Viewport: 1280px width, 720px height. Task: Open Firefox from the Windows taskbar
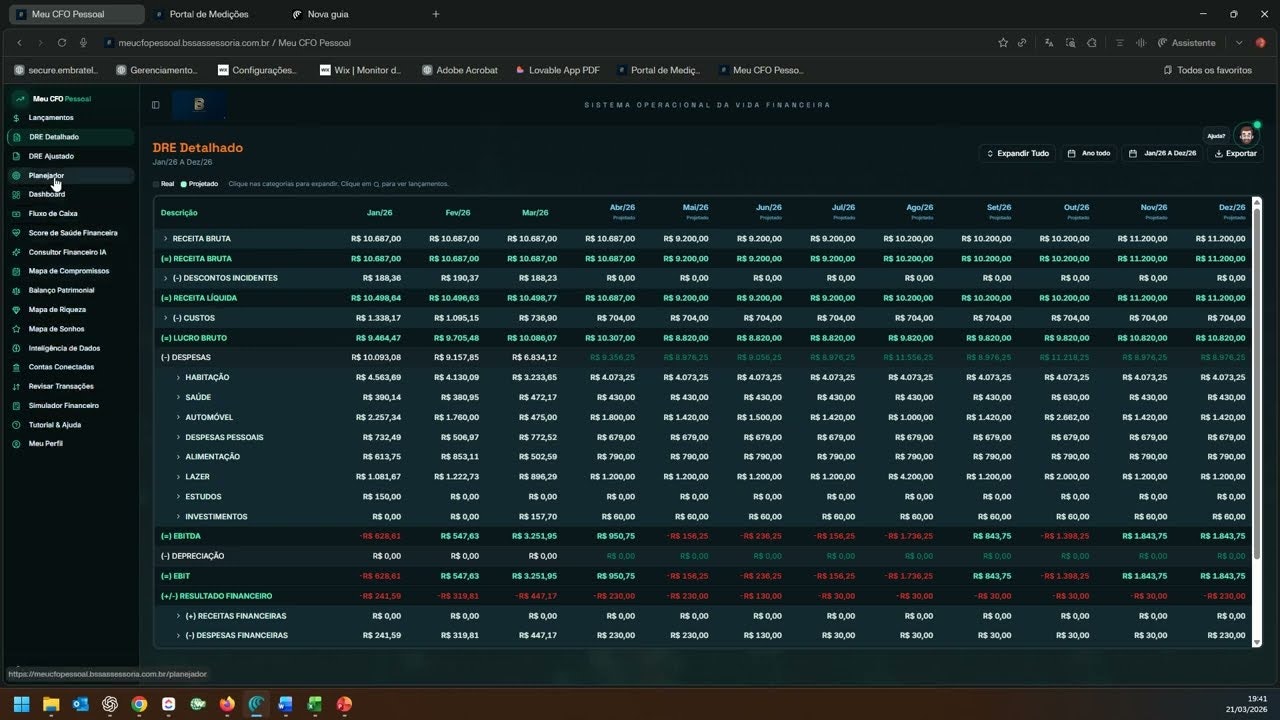(227, 704)
